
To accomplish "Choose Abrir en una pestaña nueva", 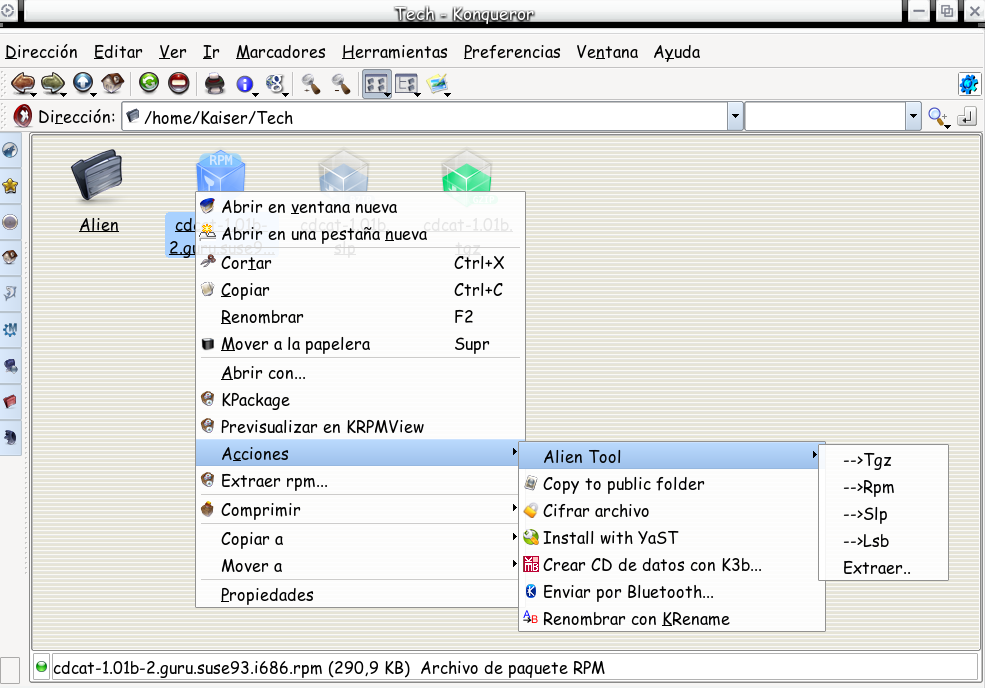I will coord(360,234).
